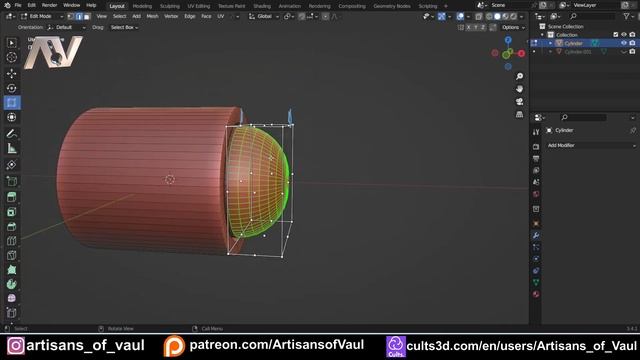Viewport: 640px width, 360px height.
Task: Open the Global transform orientation dropdown
Action: pyautogui.click(x=264, y=17)
